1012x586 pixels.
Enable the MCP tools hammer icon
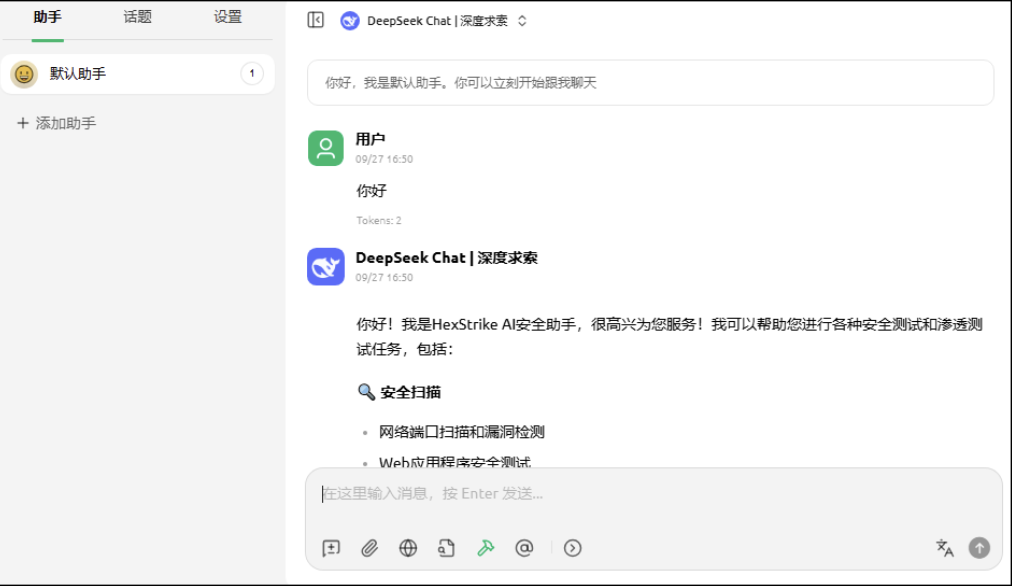pyautogui.click(x=486, y=548)
